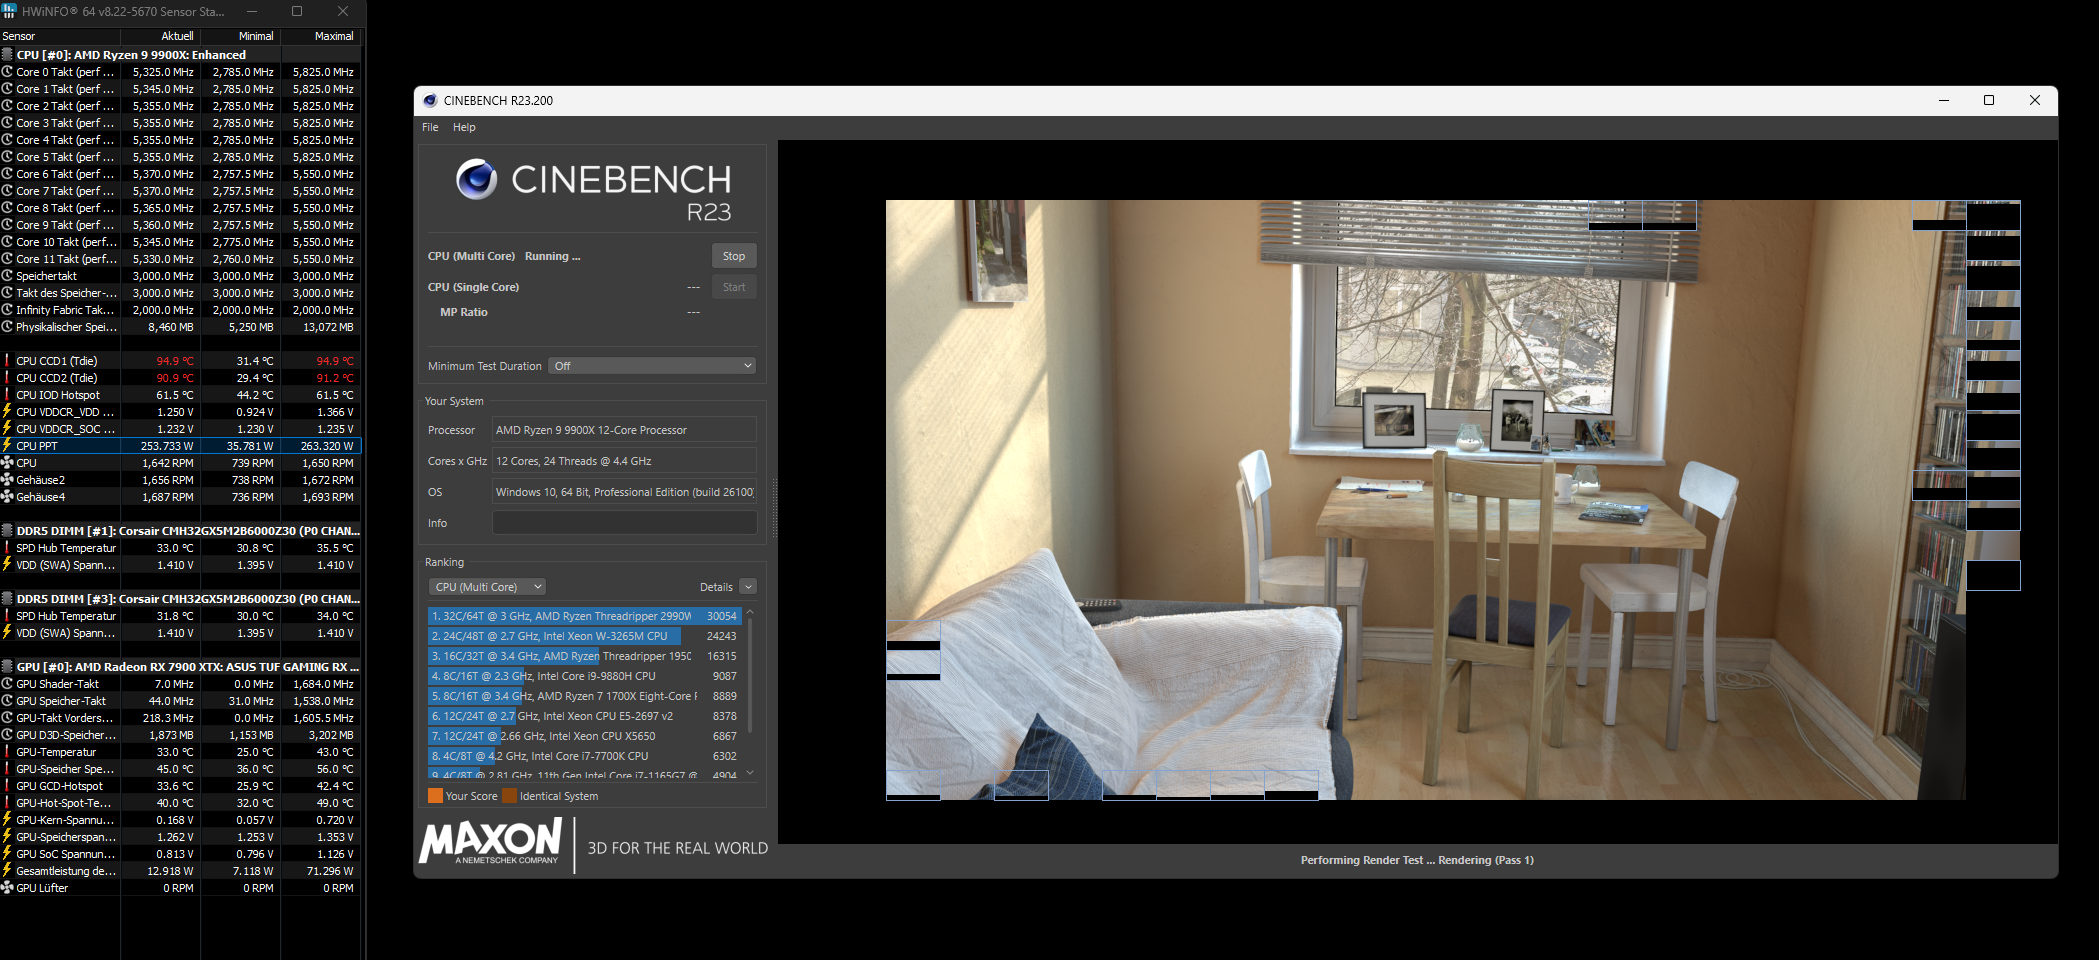Screen dimensions: 2099x960
Task: Click the GPU Lüfter fan icon
Action: click(x=7, y=888)
